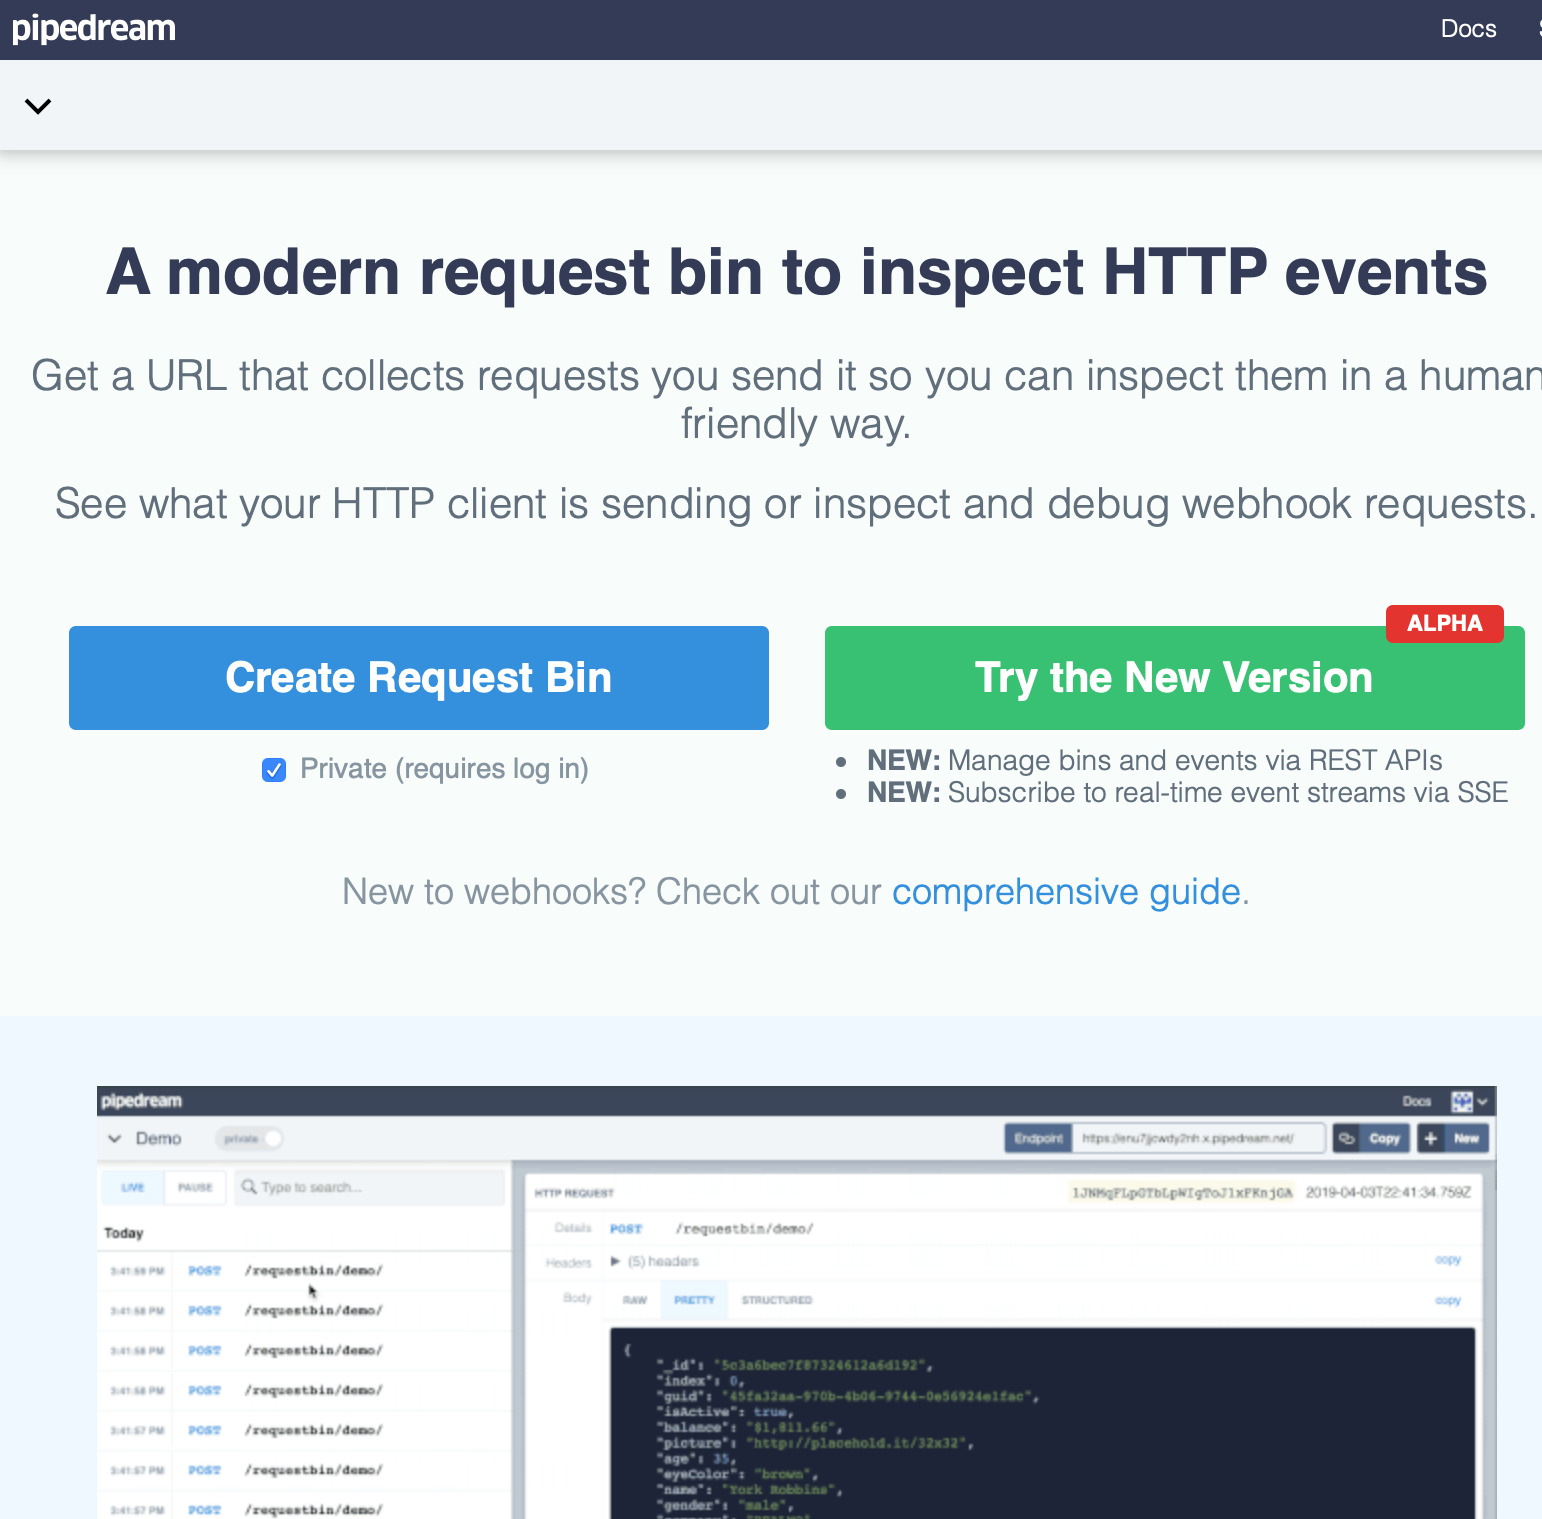The width and height of the screenshot is (1542, 1519).
Task: Open the Docs link in the header
Action: coord(1468,29)
